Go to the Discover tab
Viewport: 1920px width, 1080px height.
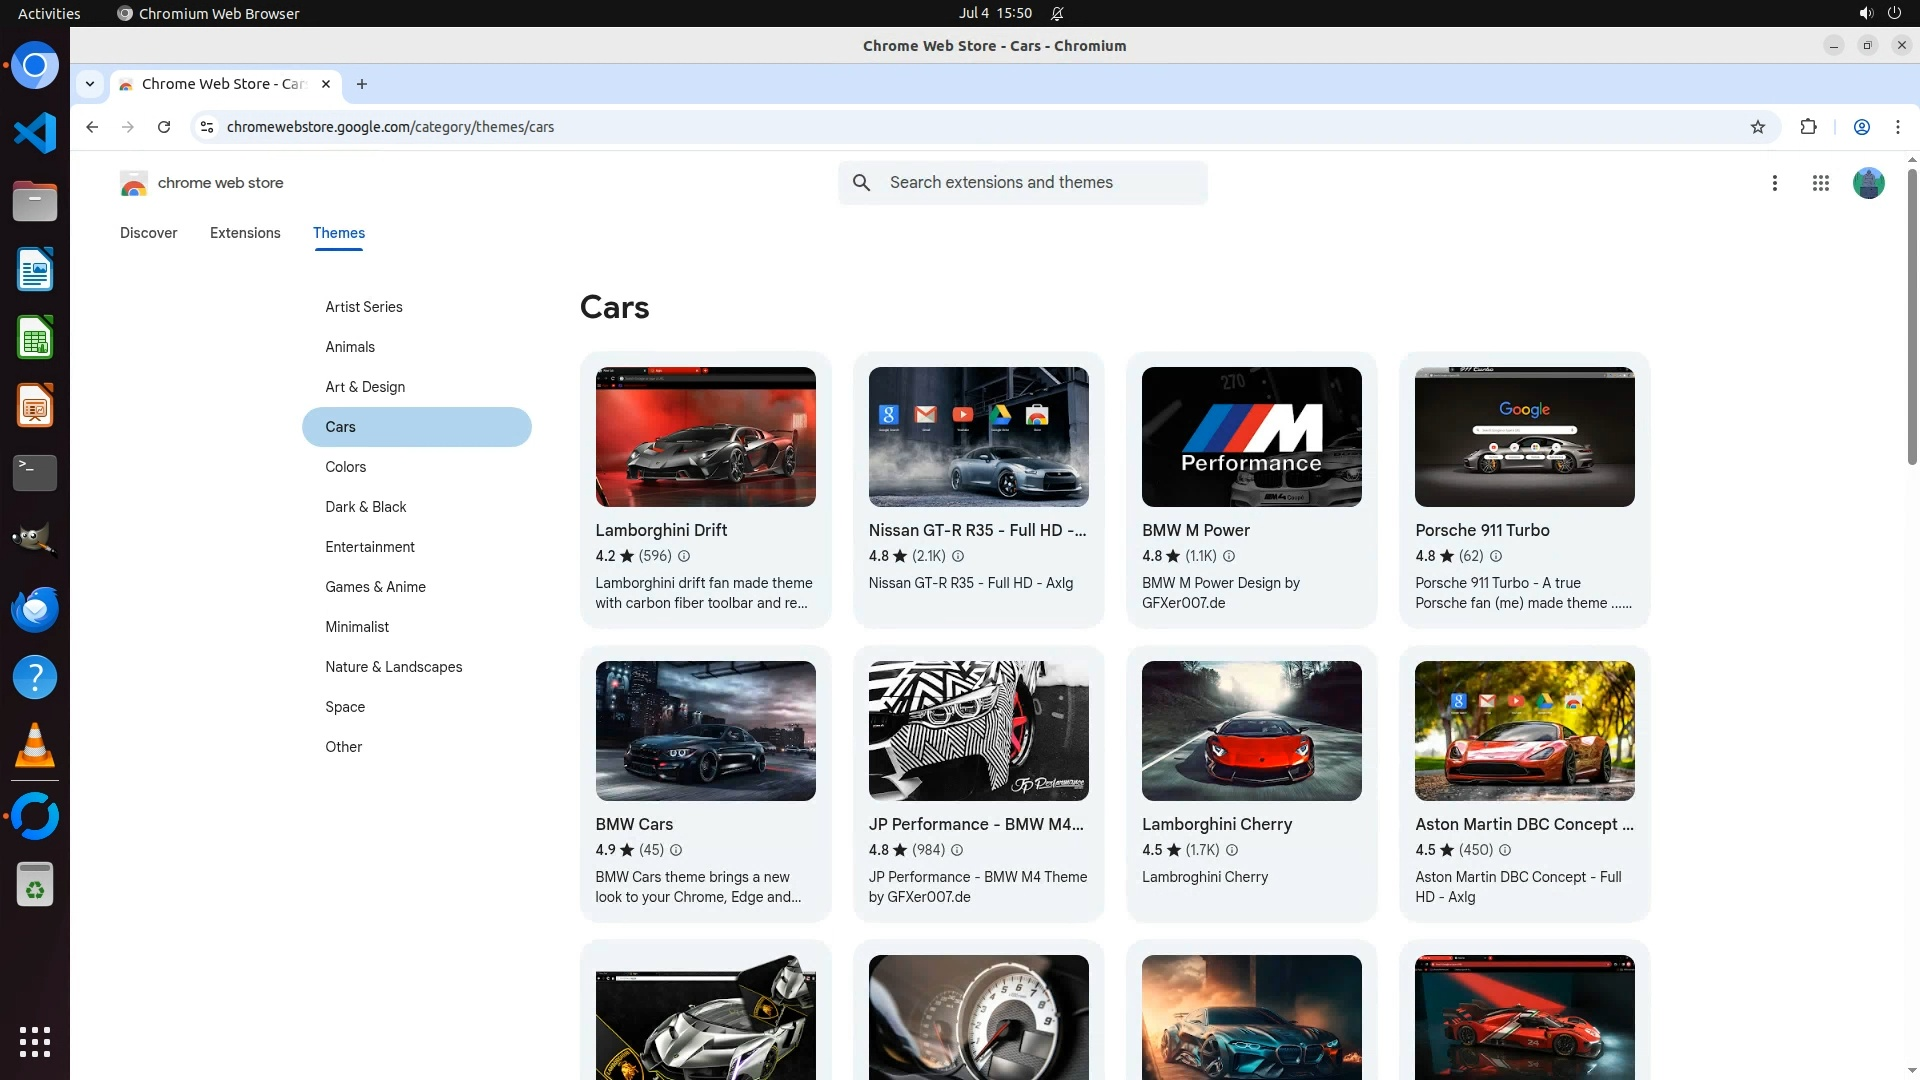[148, 233]
